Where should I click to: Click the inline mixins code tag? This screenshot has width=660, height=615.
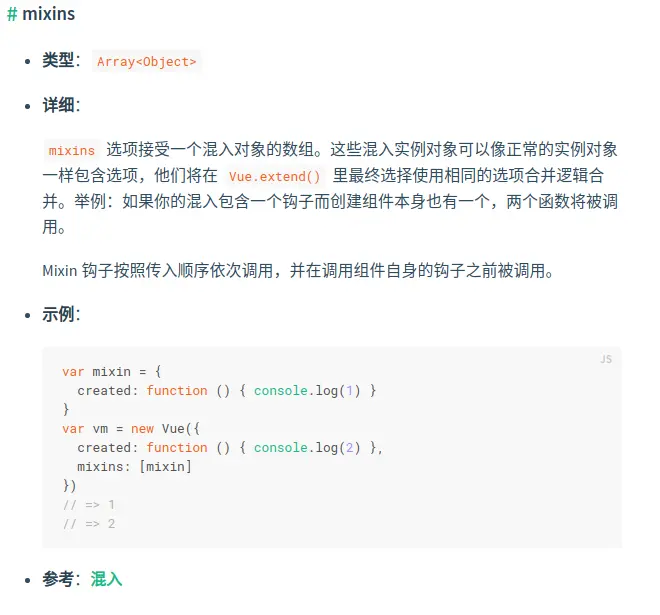click(72, 150)
